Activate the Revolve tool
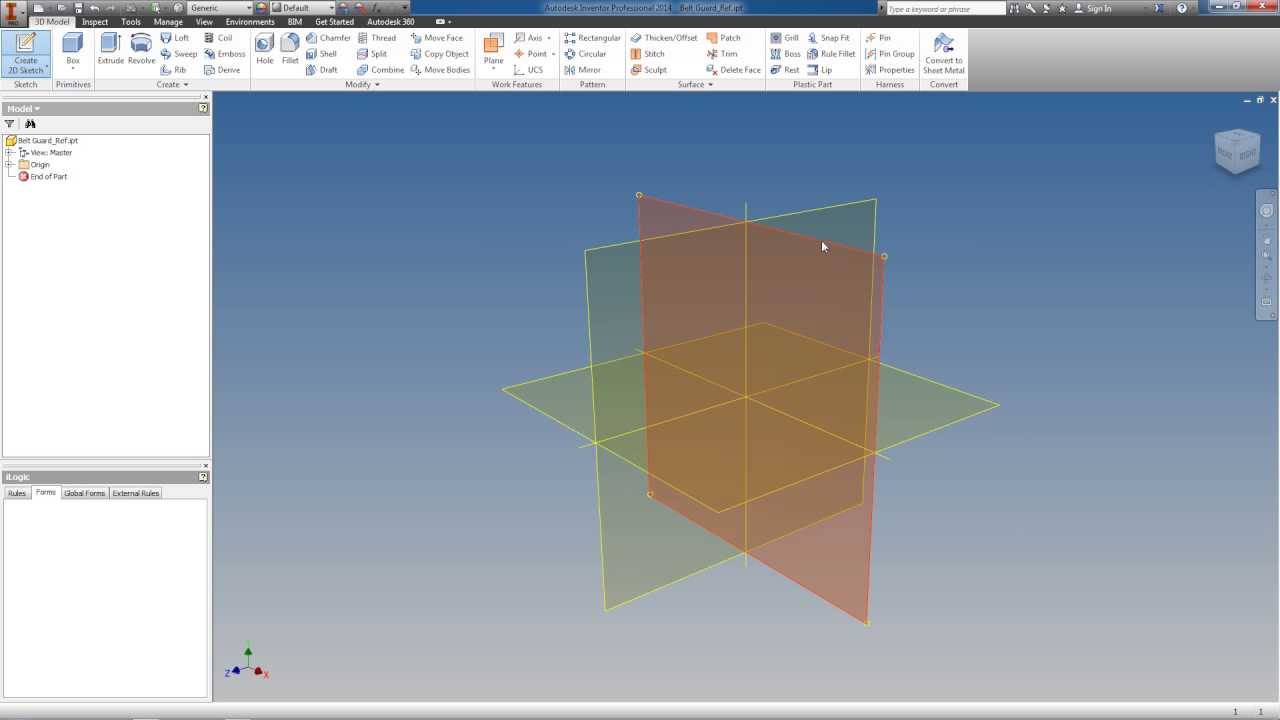 point(141,50)
